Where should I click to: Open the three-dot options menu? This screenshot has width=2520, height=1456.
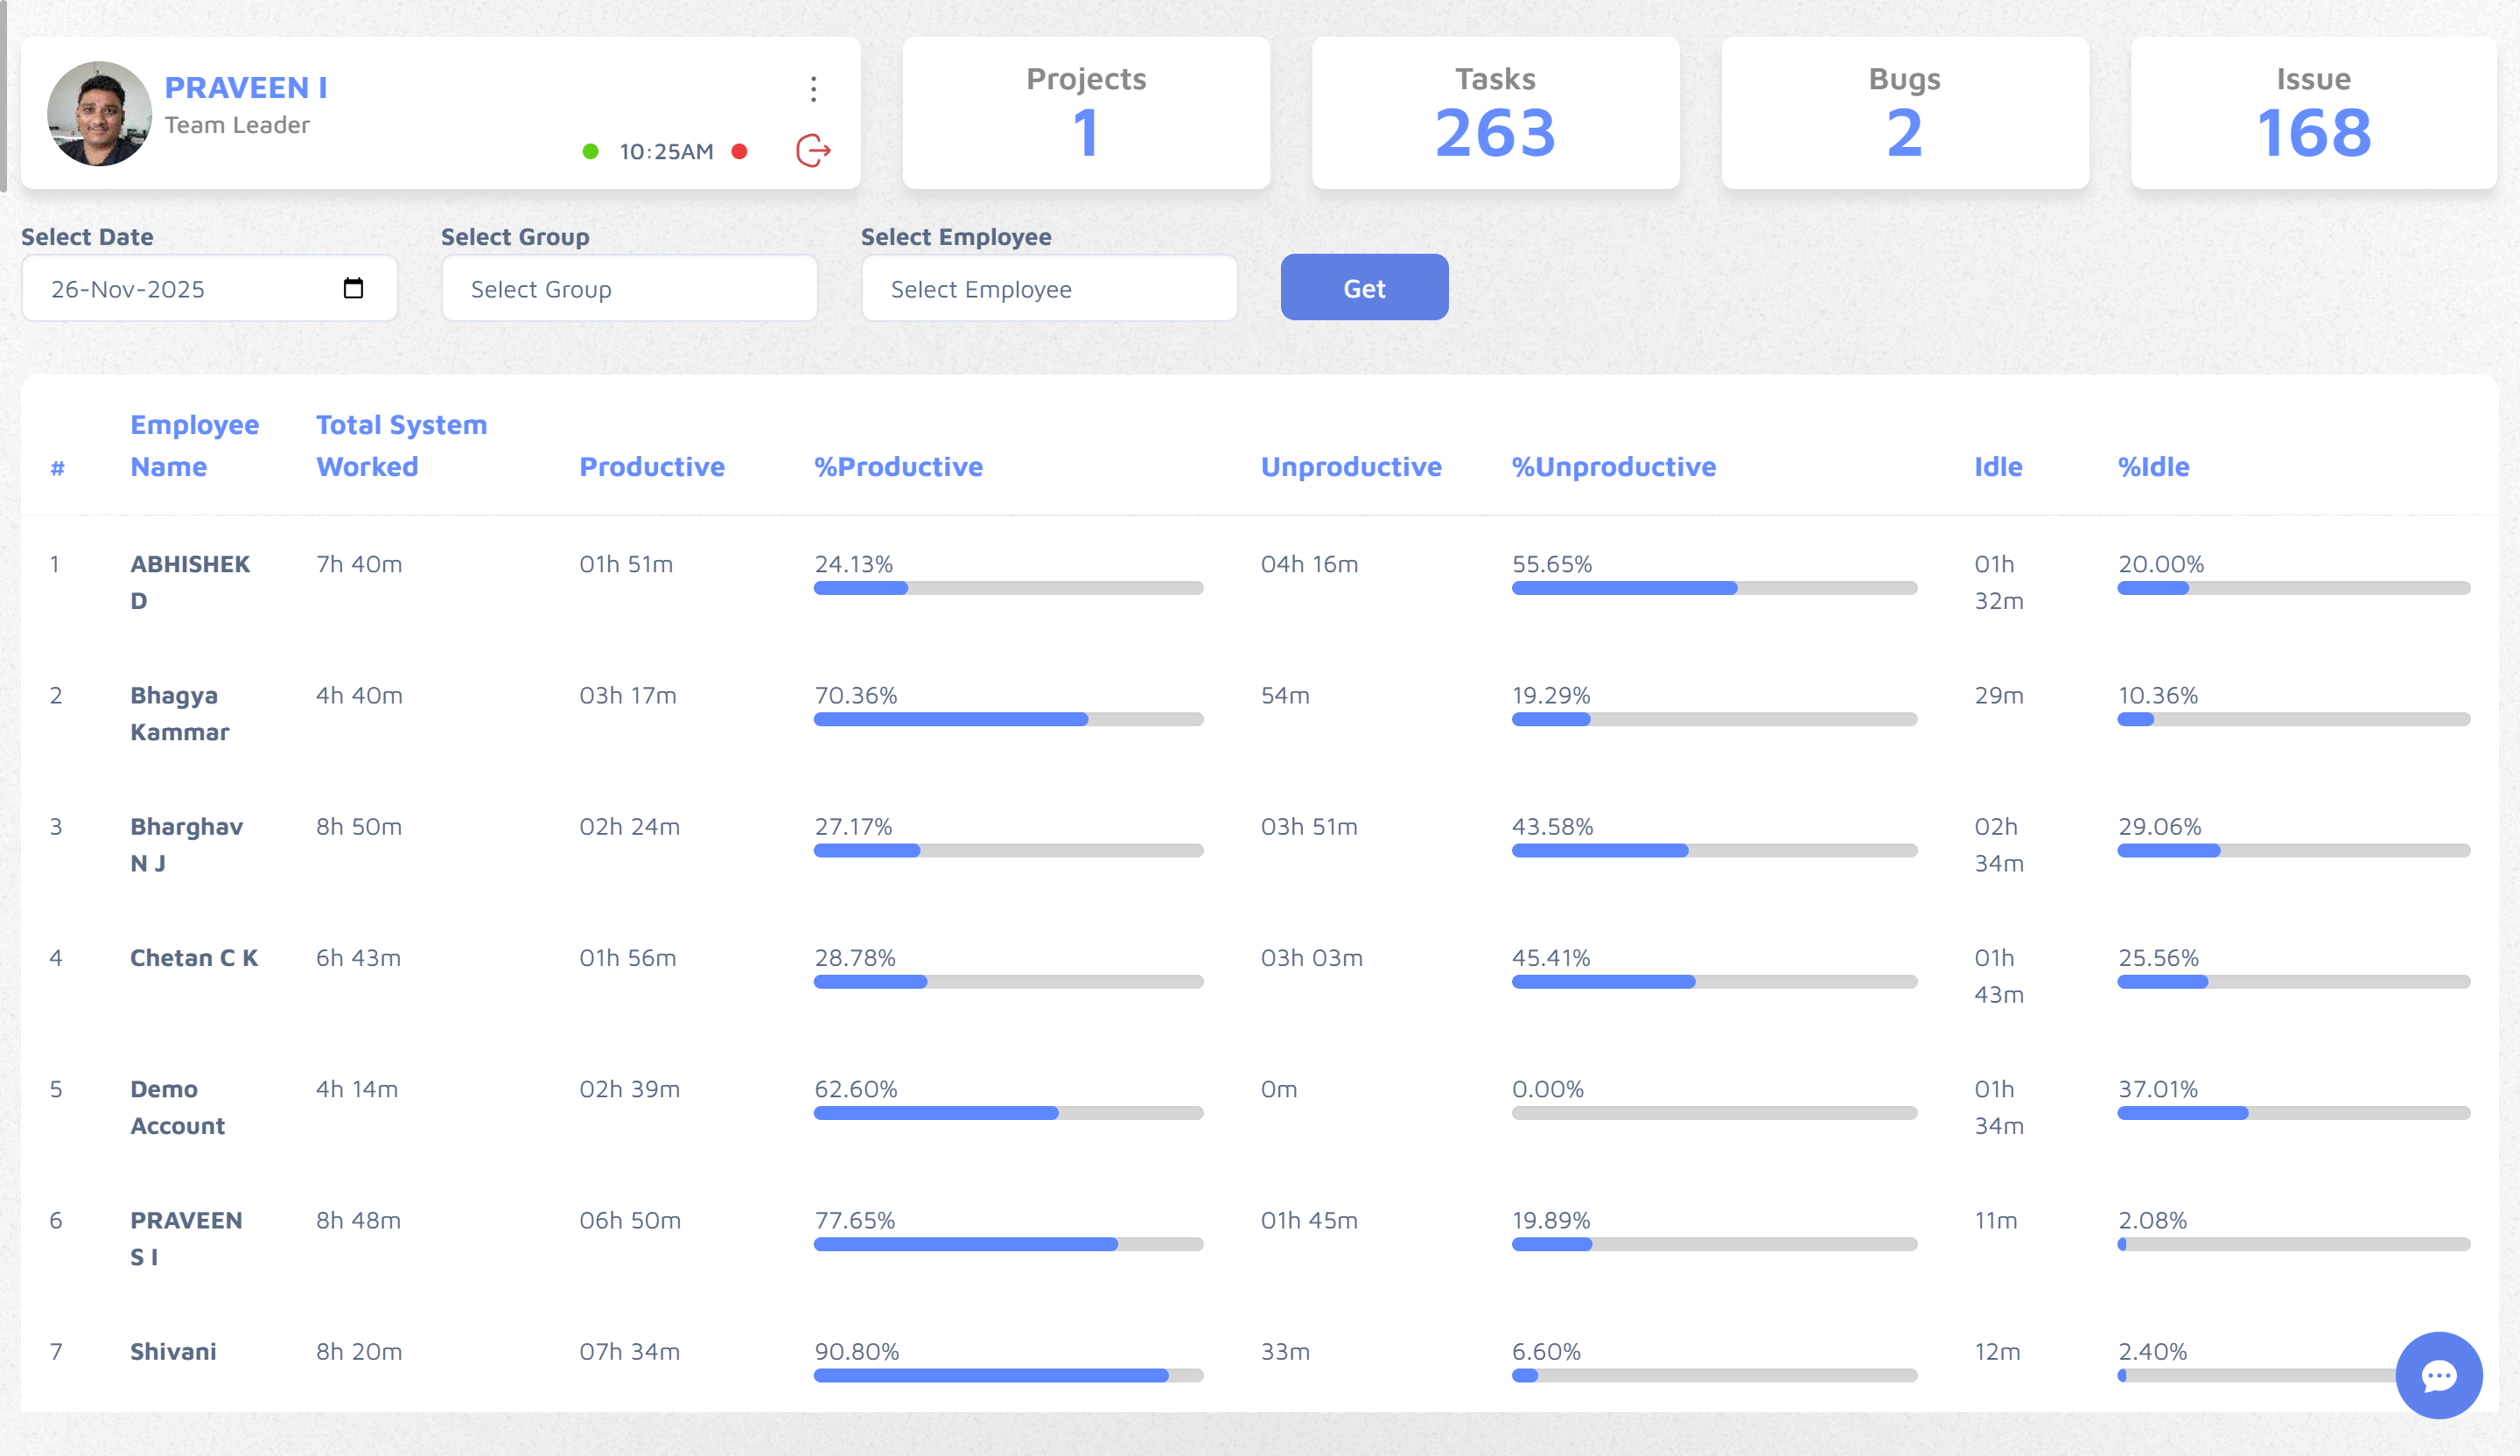[813, 89]
